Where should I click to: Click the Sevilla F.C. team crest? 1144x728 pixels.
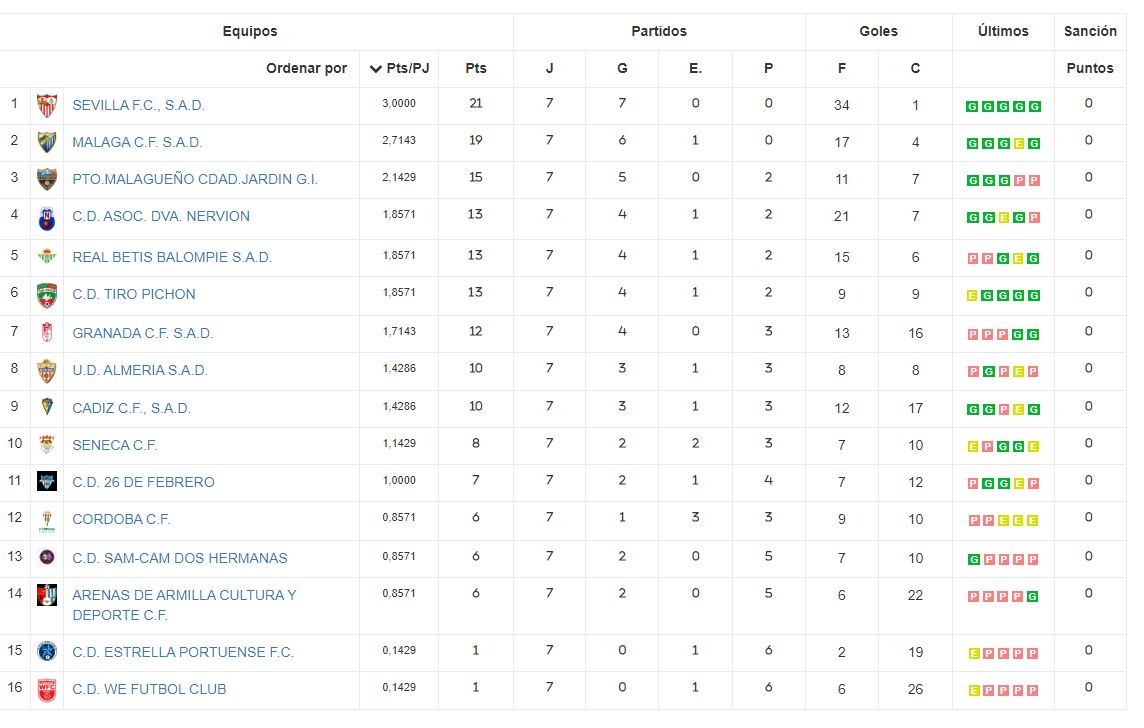coord(47,106)
